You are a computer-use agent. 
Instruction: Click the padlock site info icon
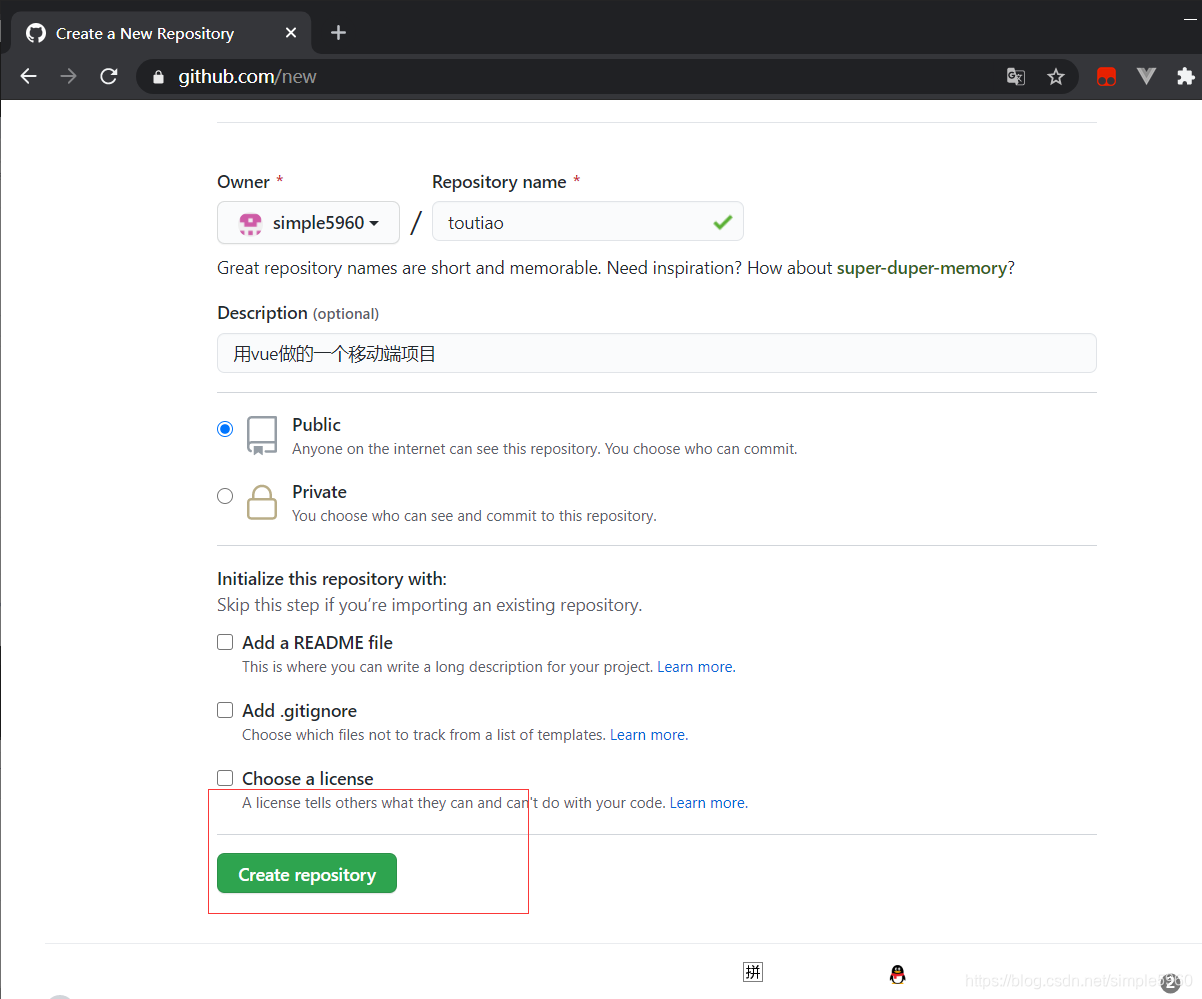click(x=157, y=77)
